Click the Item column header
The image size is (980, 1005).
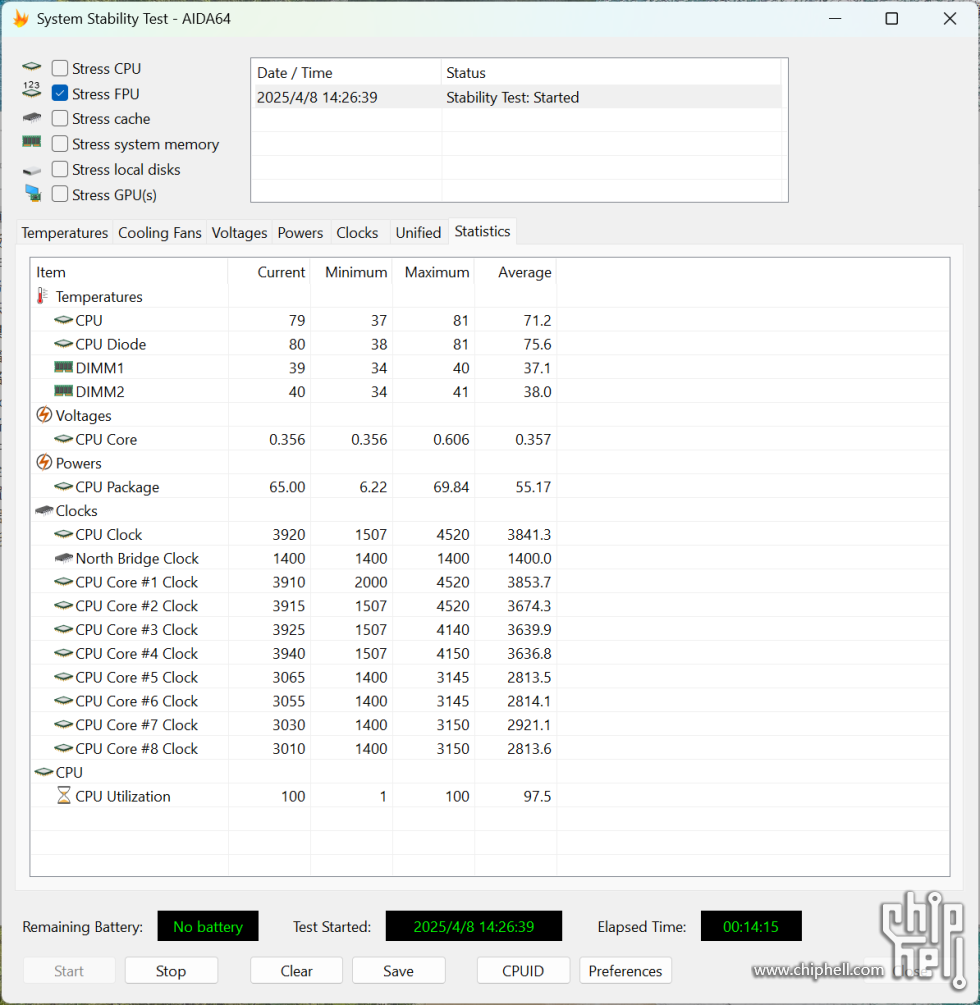pyautogui.click(x=129, y=272)
